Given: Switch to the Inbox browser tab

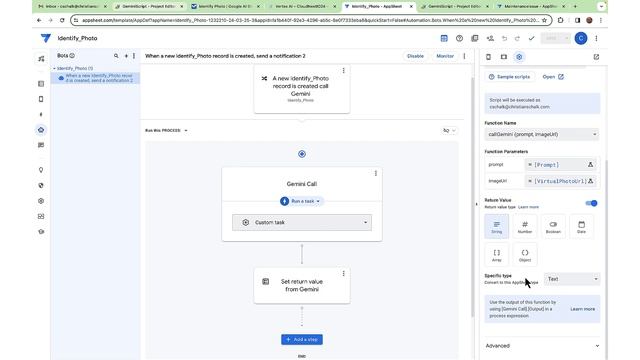Looking at the screenshot, I should [x=72, y=7].
